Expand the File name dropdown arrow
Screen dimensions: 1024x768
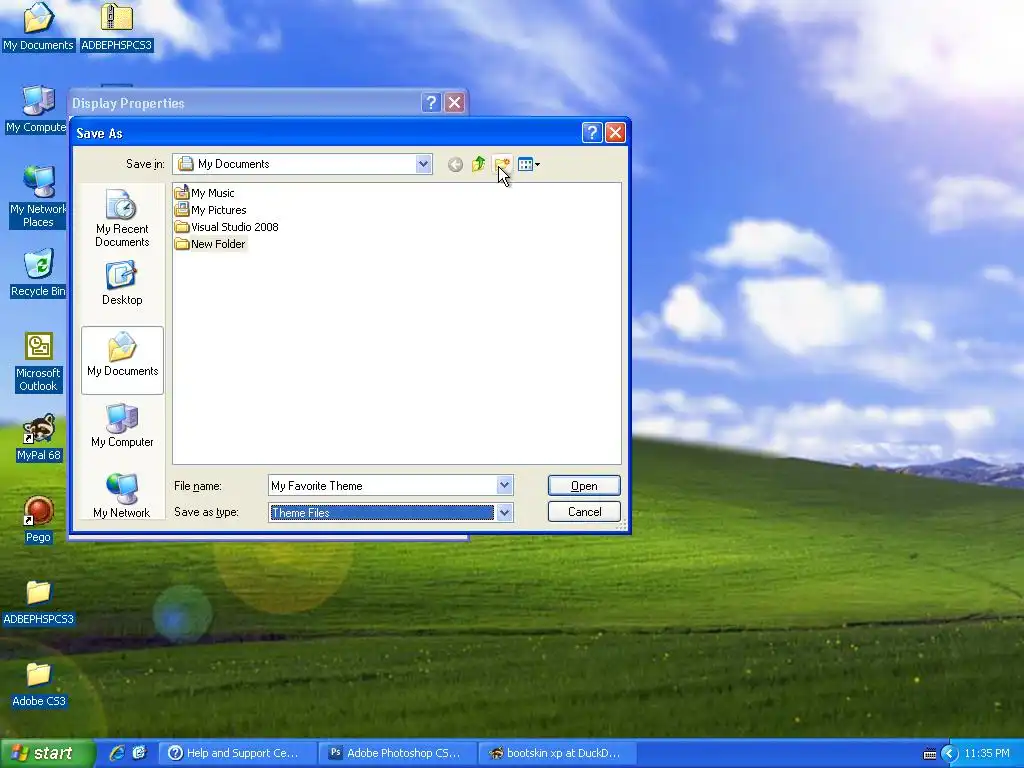tap(504, 485)
